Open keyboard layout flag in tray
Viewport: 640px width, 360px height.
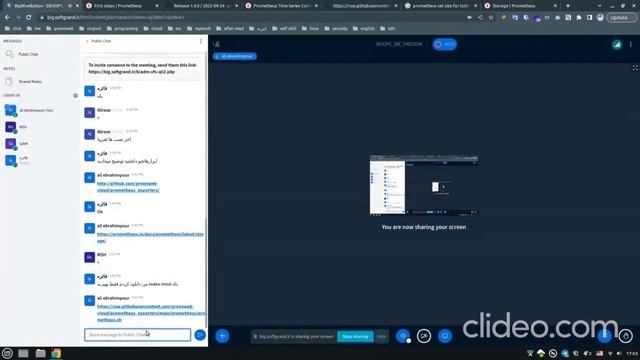click(x=599, y=353)
